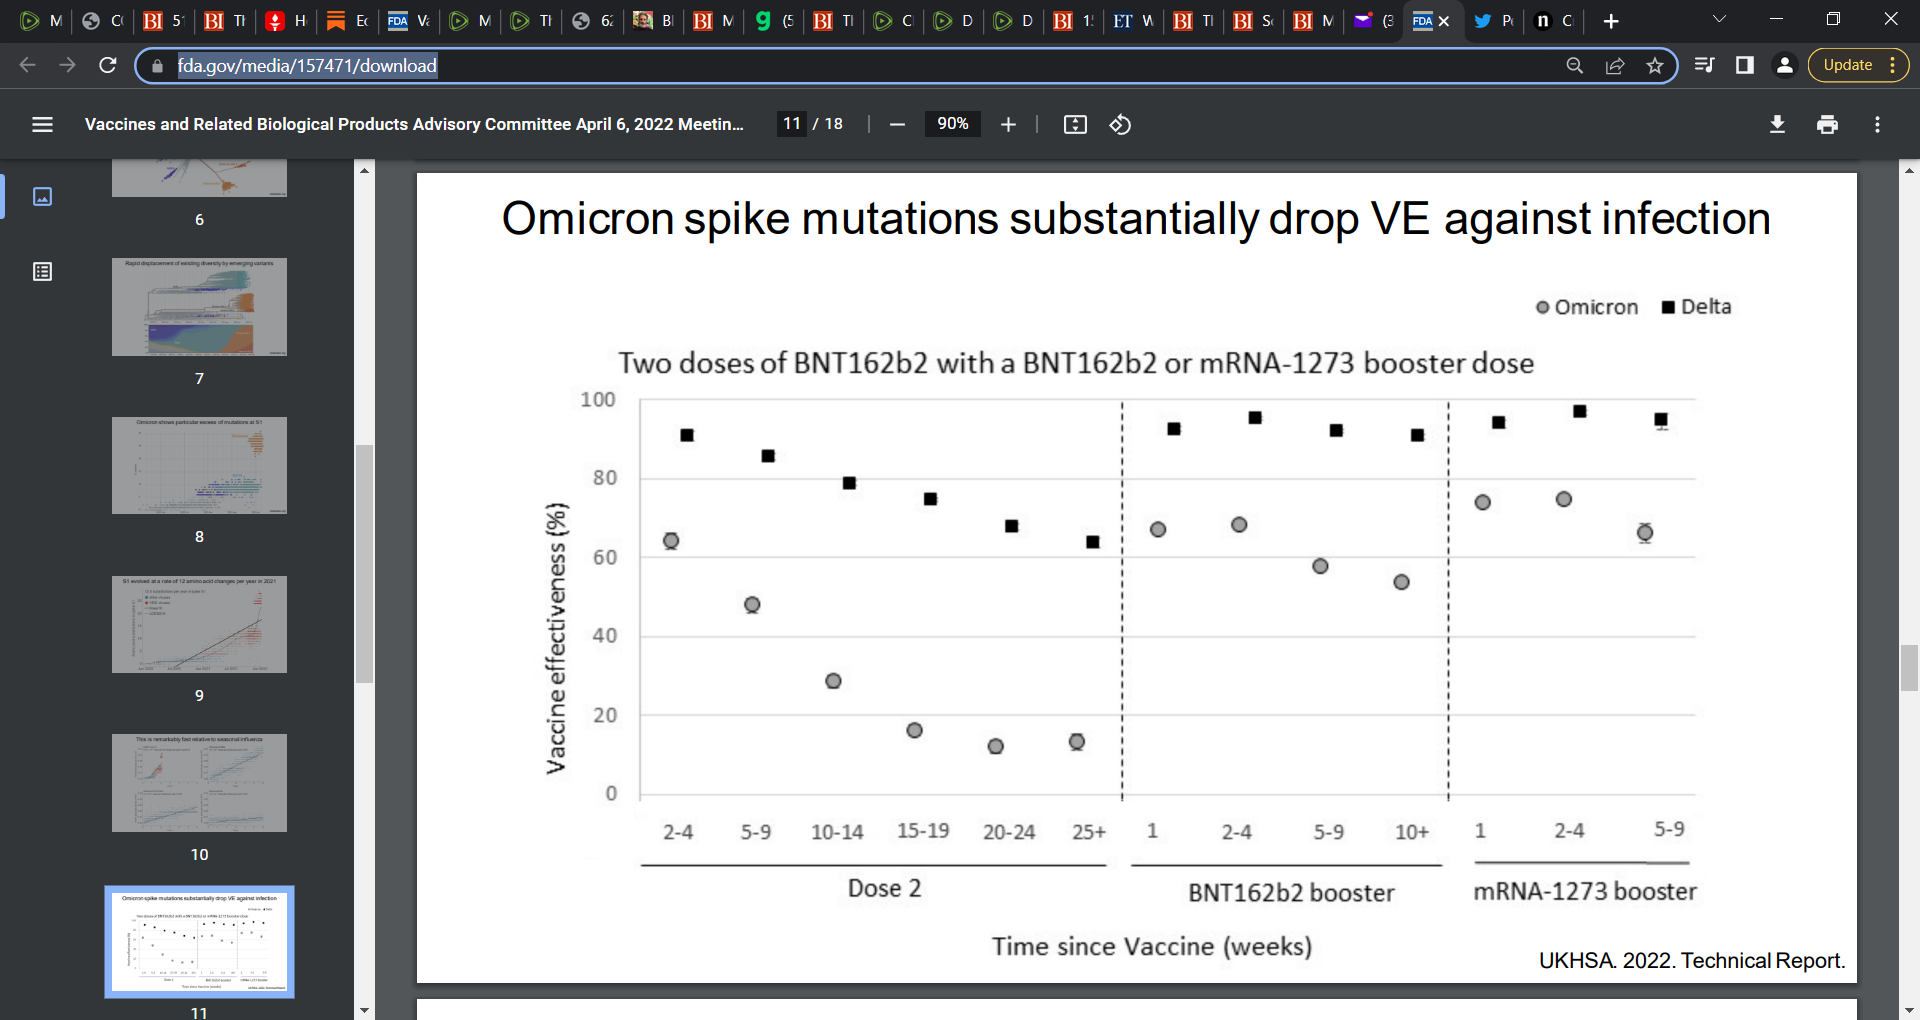1920x1020 pixels.
Task: Select highlighted page 11 thumbnail
Action: 199,942
